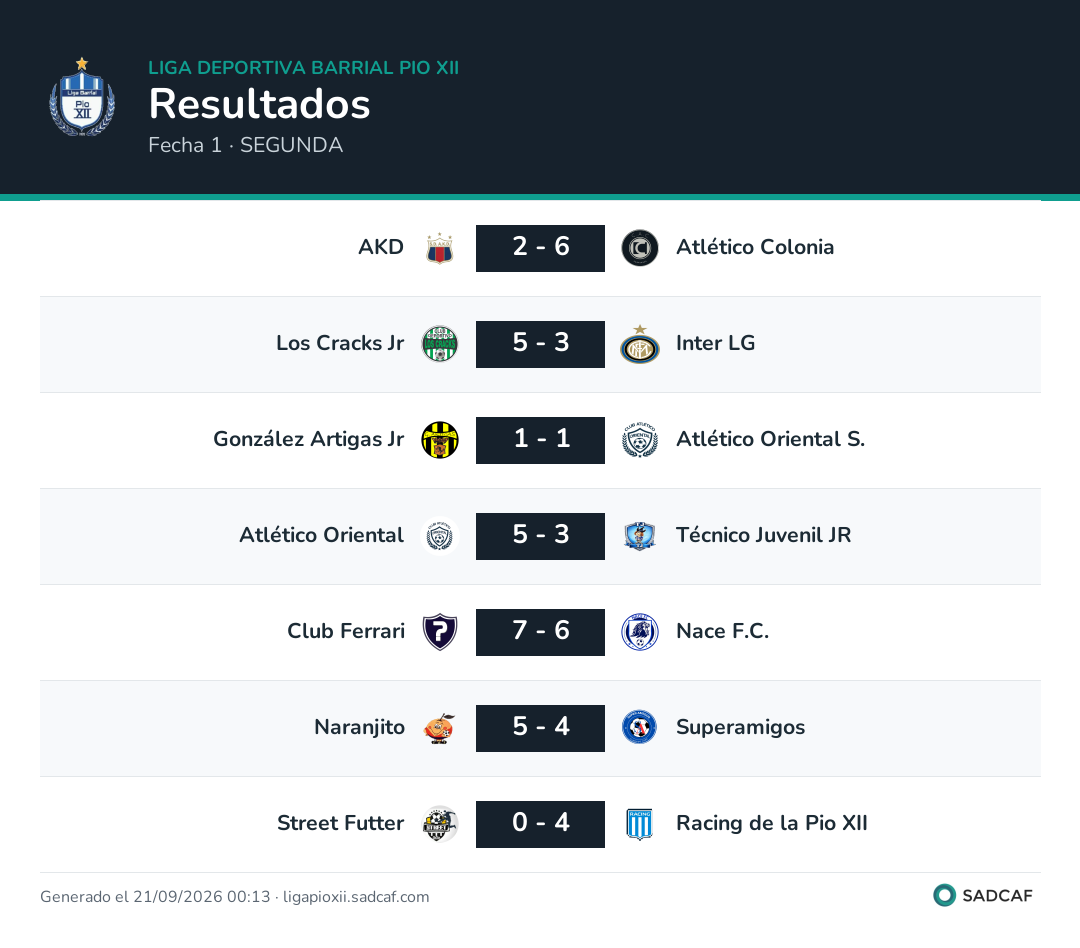
Task: Click the LIGA DEPORTIVA BARRIAL PIO XII heading
Action: coord(304,68)
